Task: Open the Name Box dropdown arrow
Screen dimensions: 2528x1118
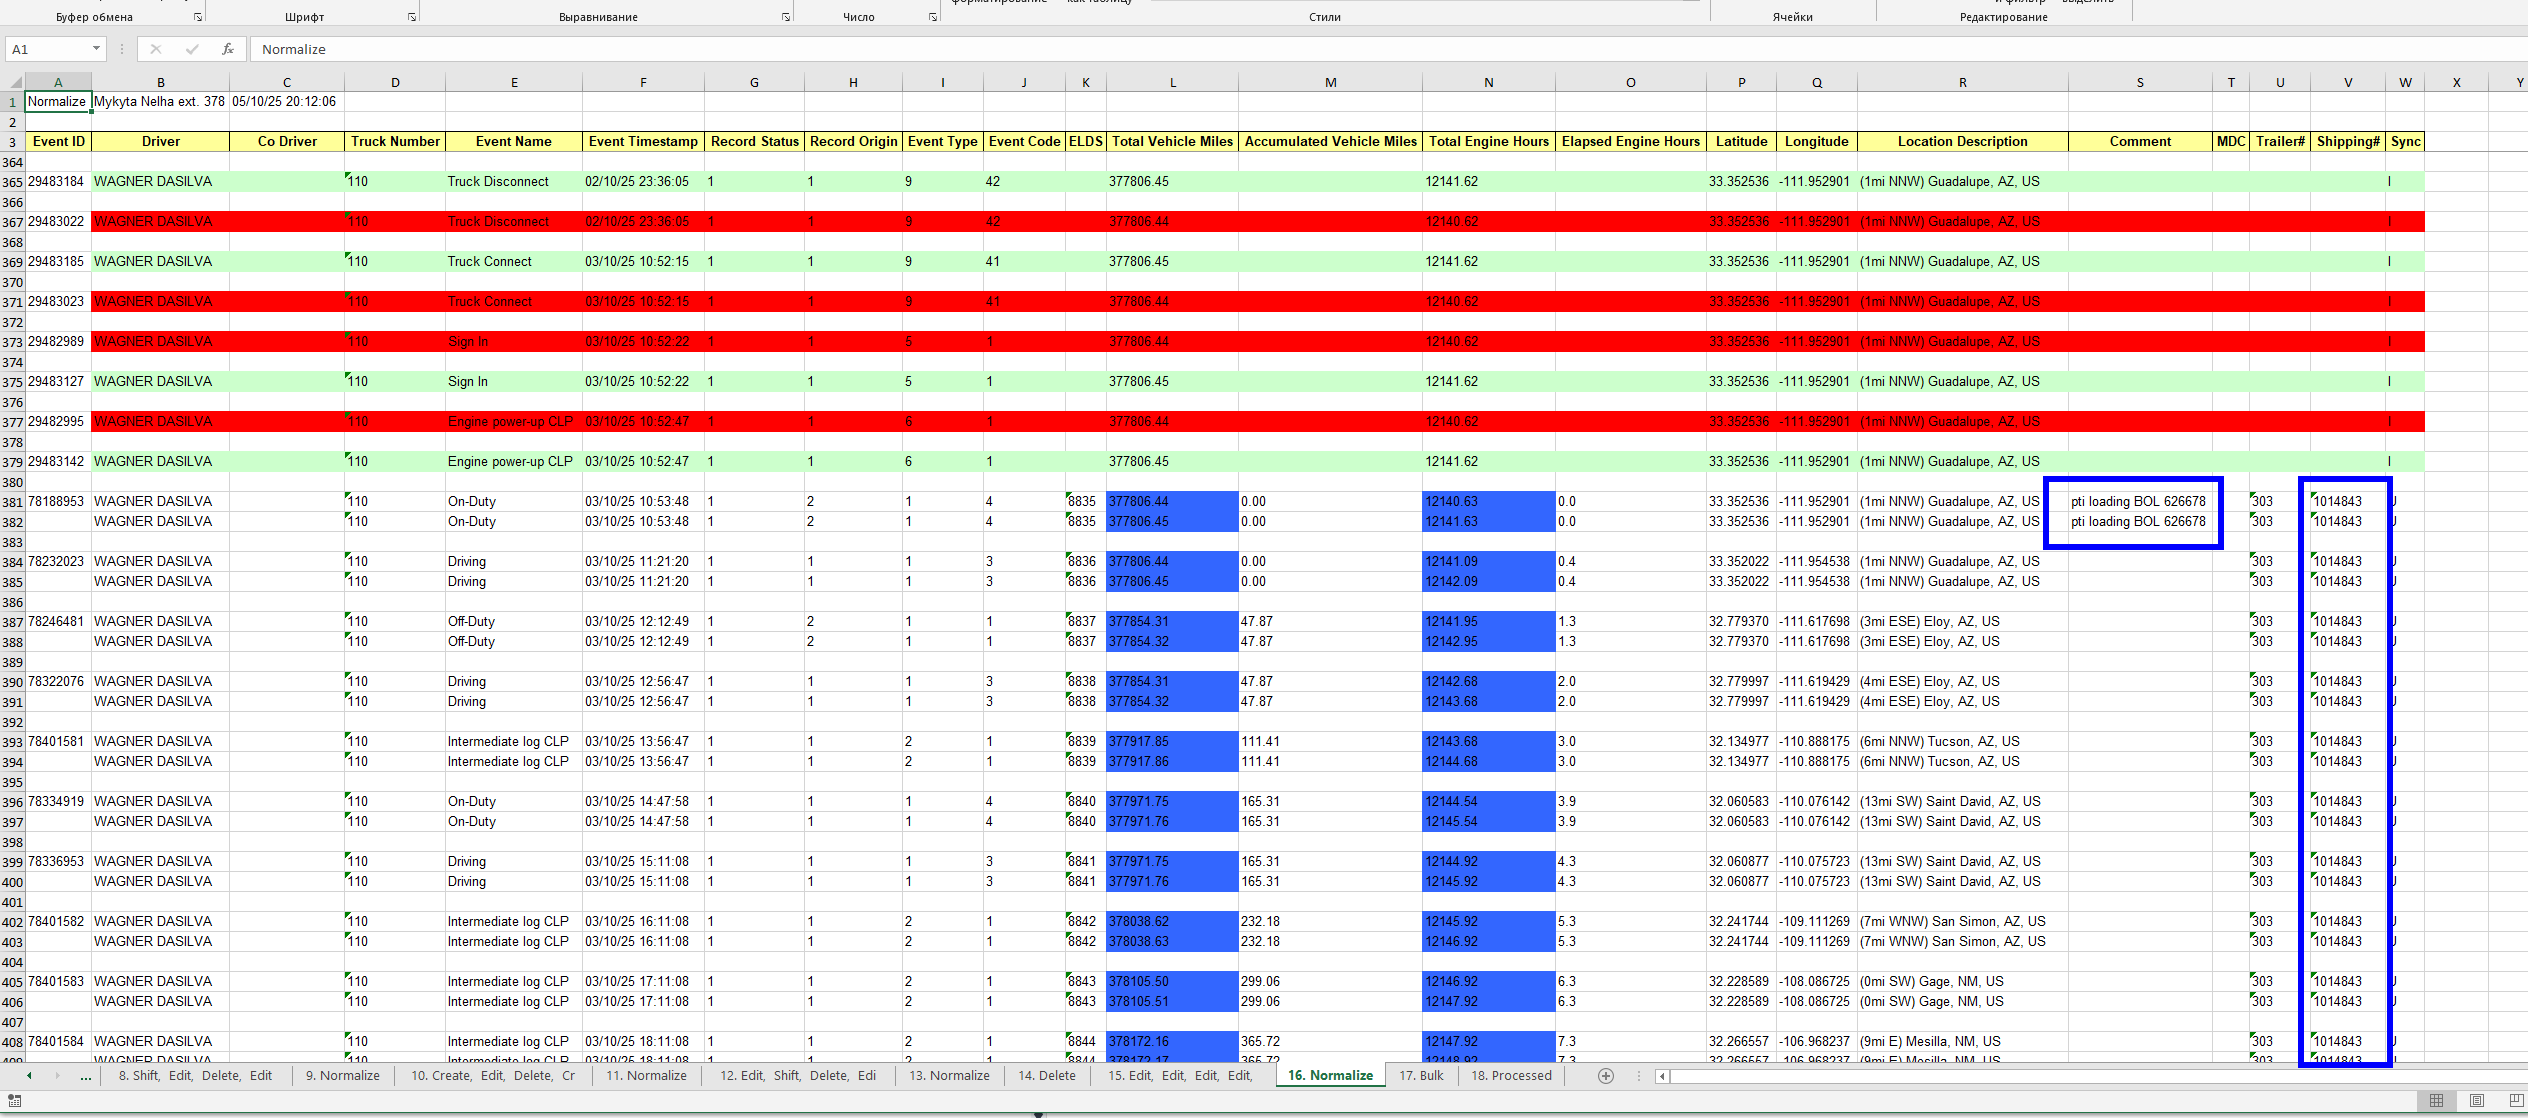Action: 96,49
